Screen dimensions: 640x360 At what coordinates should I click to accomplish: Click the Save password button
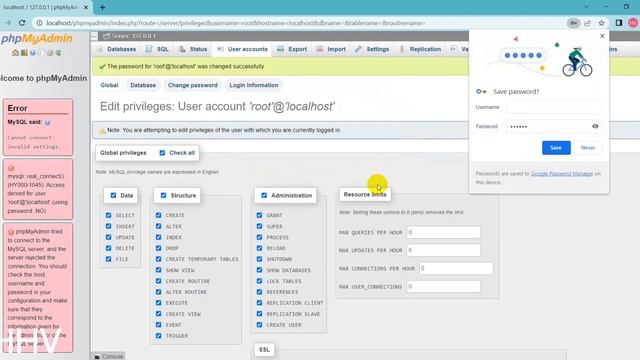click(x=556, y=148)
